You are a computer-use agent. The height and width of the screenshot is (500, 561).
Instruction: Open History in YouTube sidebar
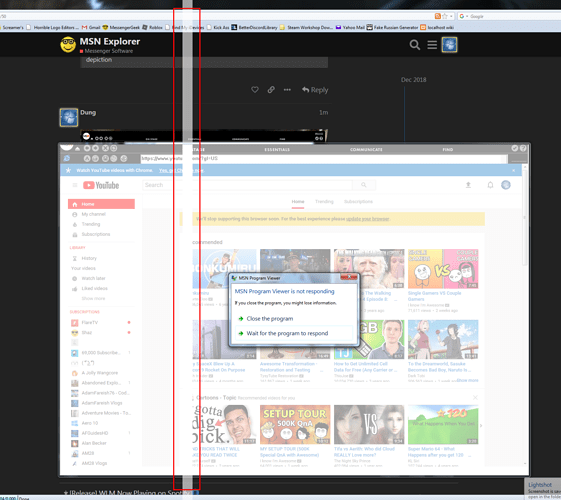pyautogui.click(x=89, y=258)
